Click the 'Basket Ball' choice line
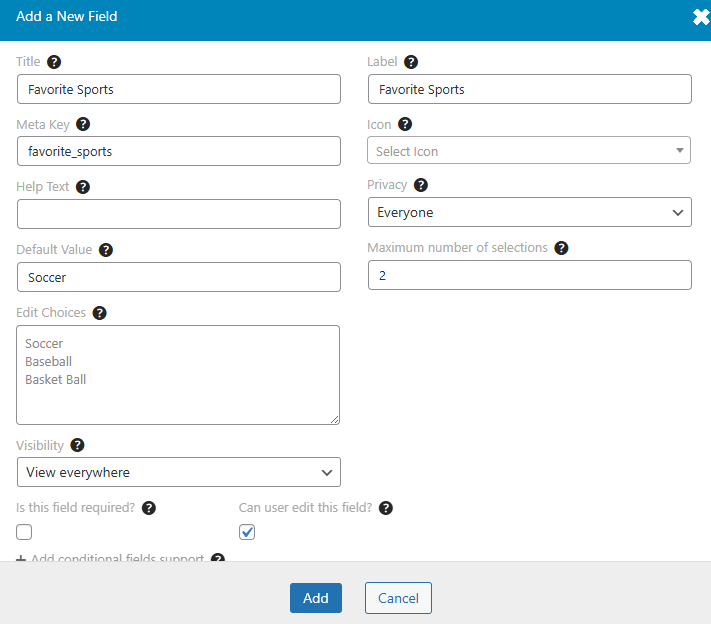 point(55,380)
